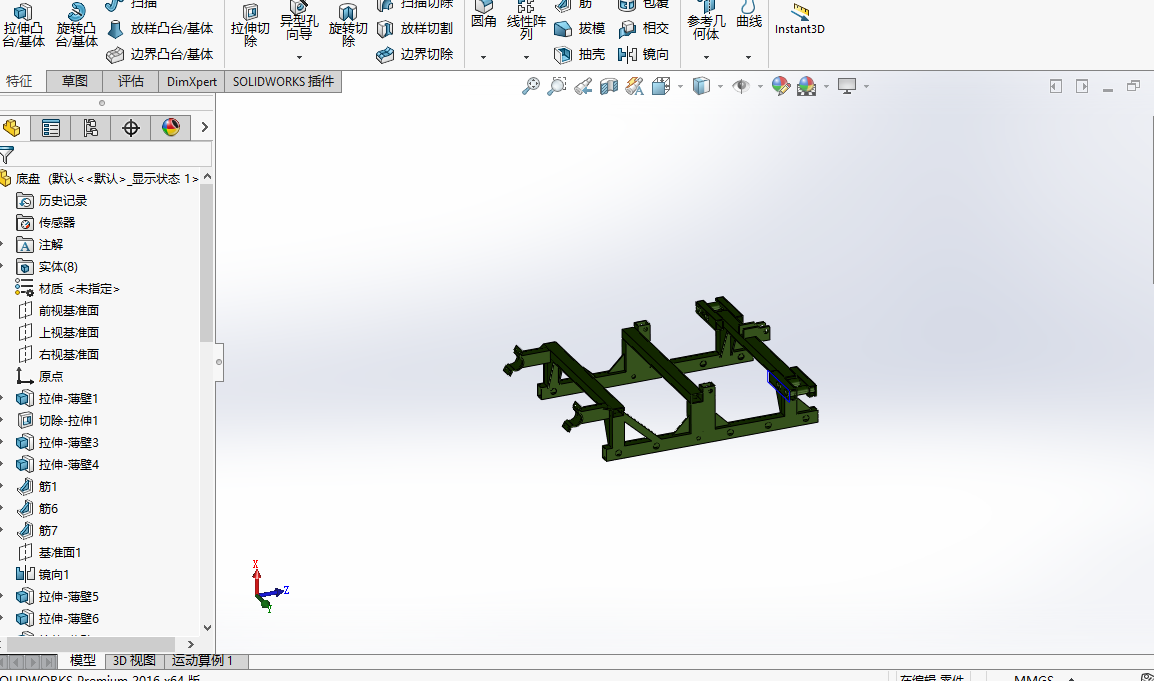Screen dimensions: 1154x681
Task: Select the 镜向 mirror tool in ribbon
Action: click(643, 54)
